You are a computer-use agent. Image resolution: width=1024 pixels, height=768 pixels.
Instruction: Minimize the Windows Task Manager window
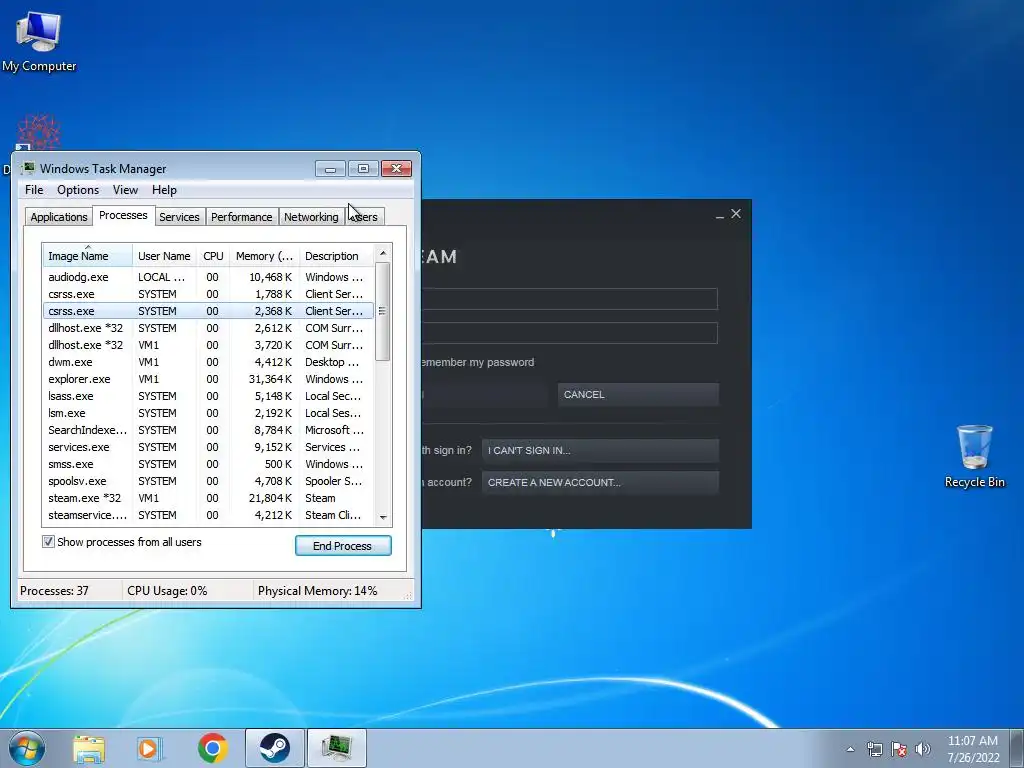point(330,169)
